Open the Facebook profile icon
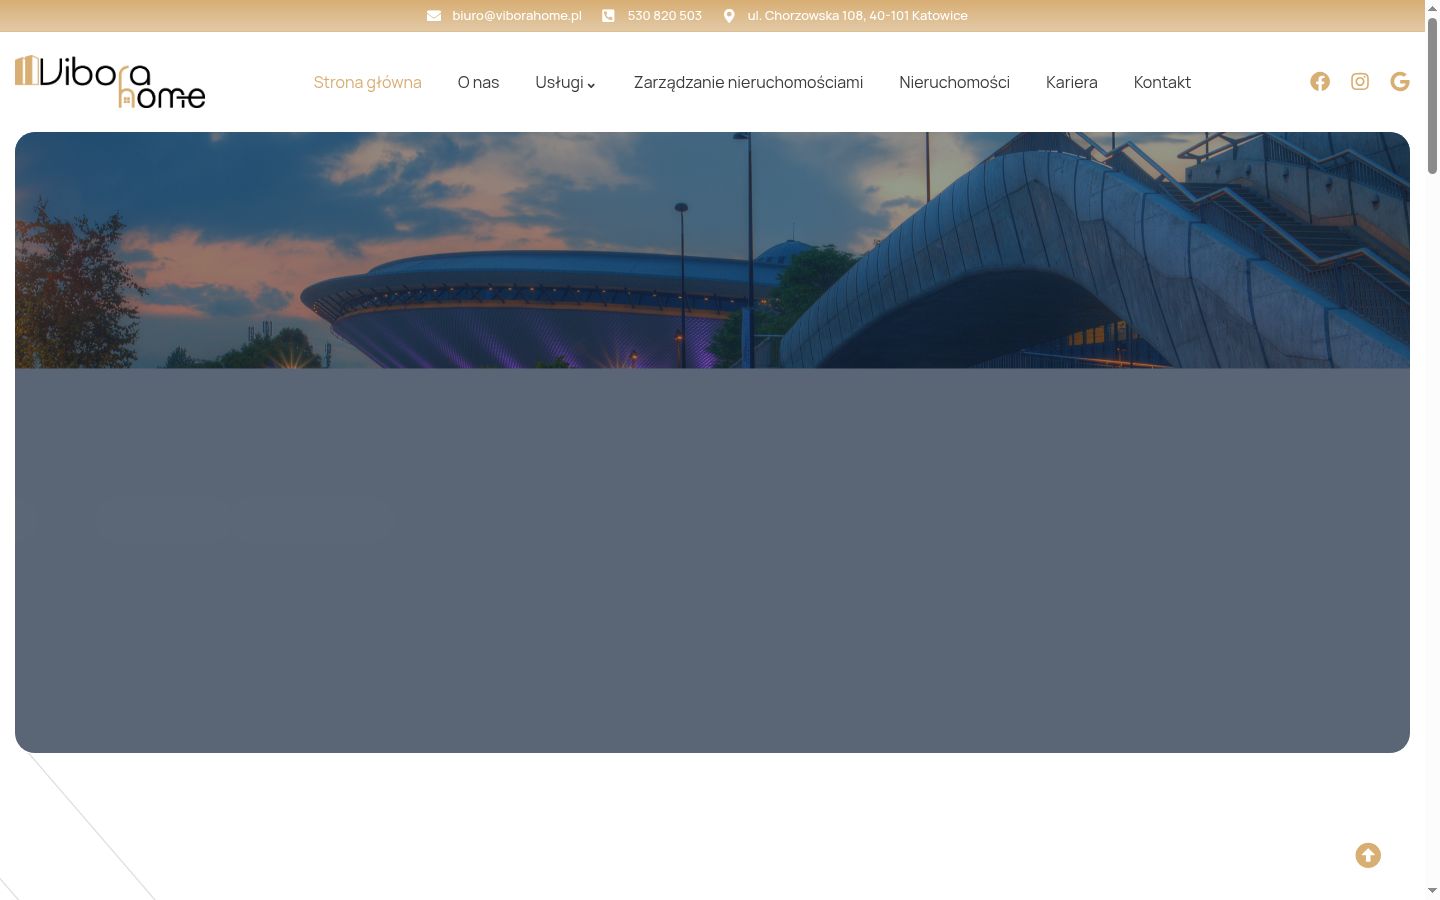The image size is (1440, 900). tap(1320, 82)
